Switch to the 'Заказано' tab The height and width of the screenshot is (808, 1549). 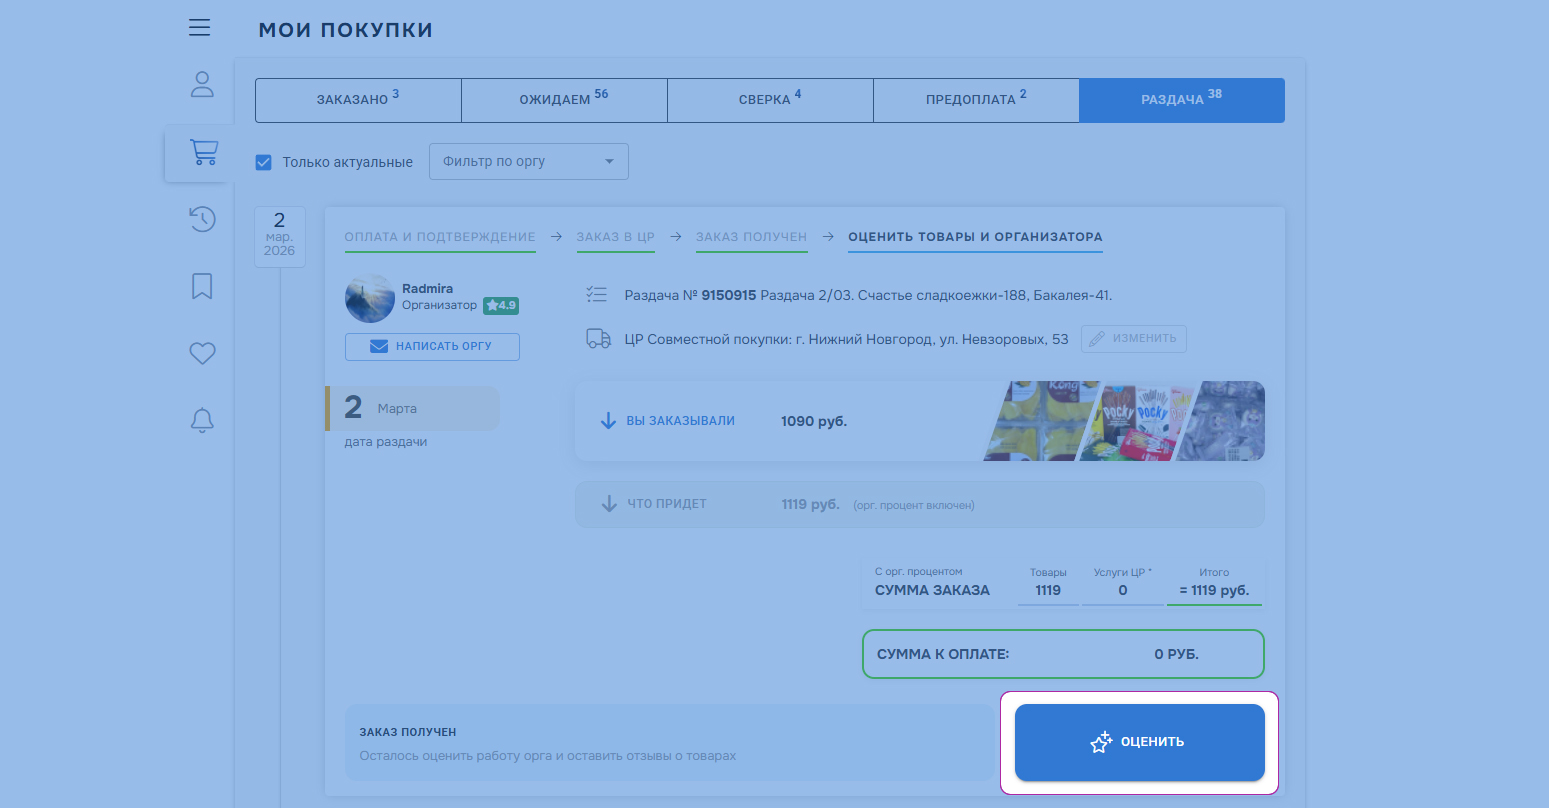point(358,100)
